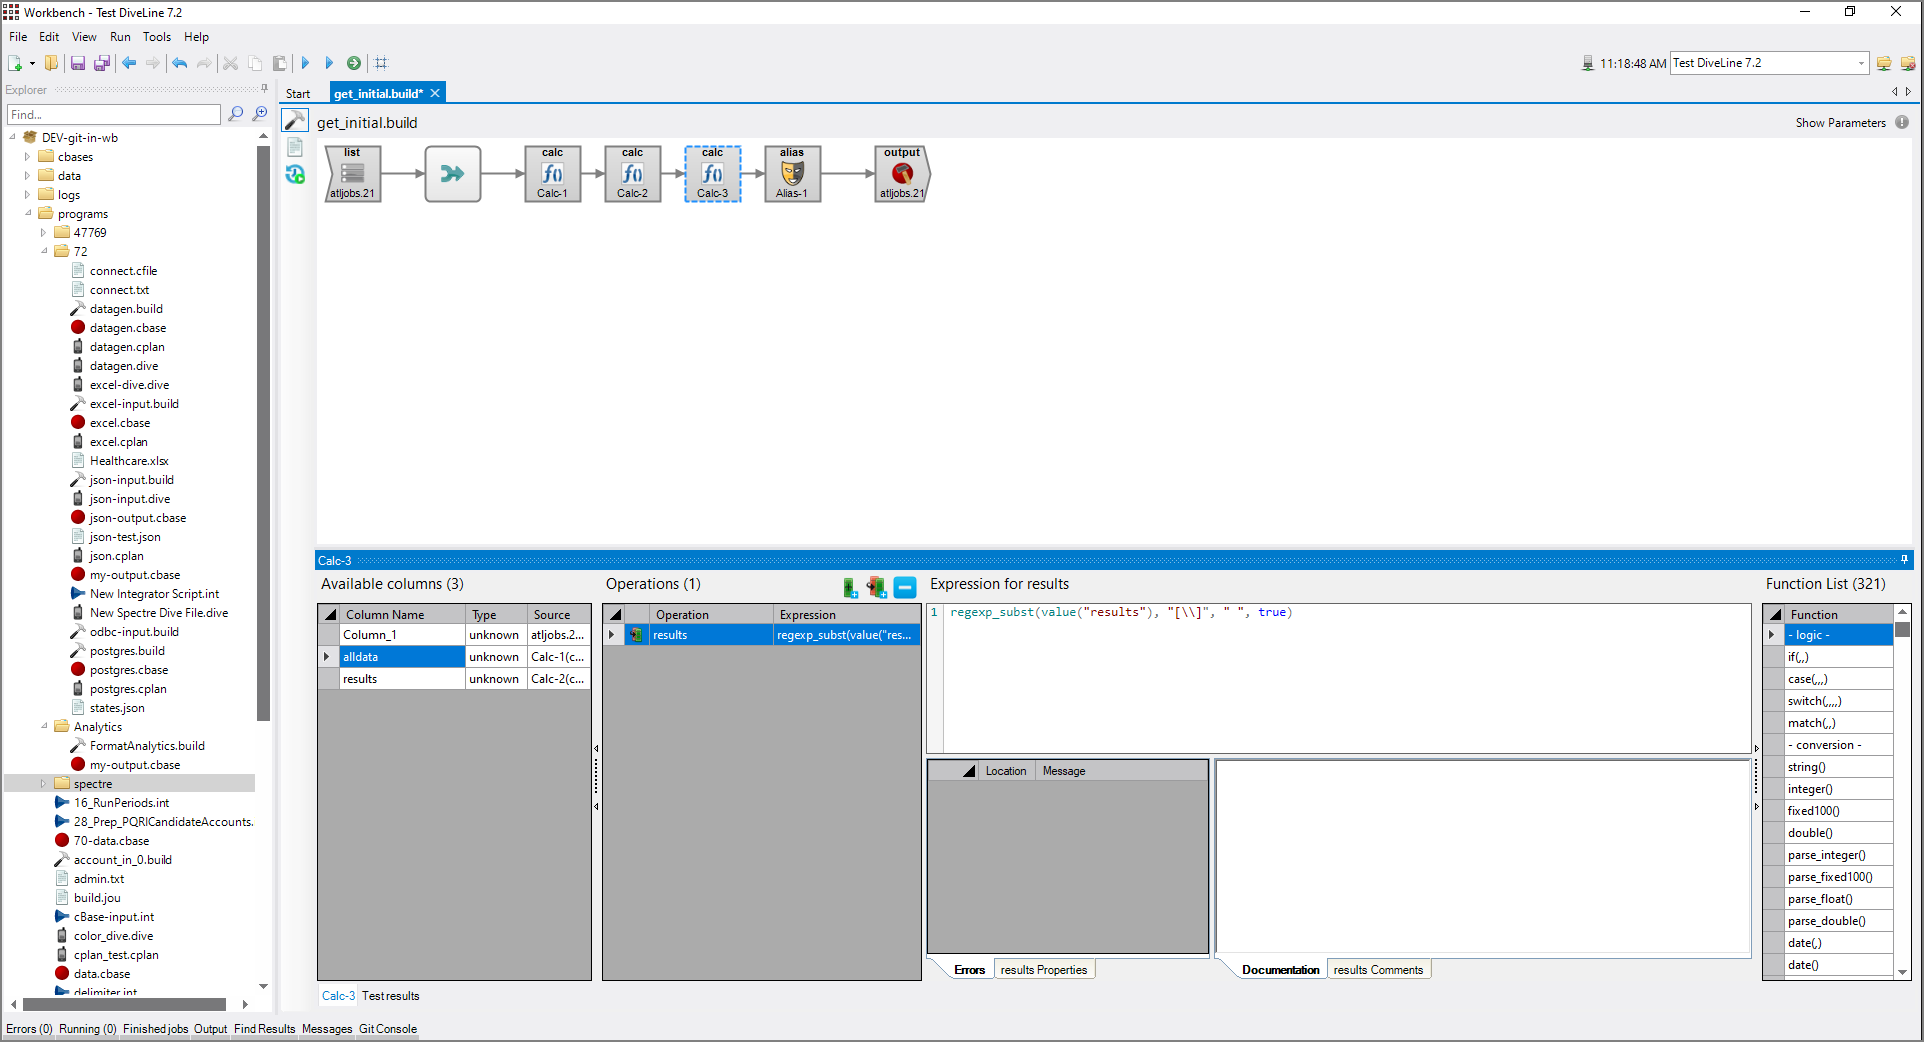This screenshot has height=1042, width=1924.
Task: Switch to the Documentation tab
Action: (x=1281, y=969)
